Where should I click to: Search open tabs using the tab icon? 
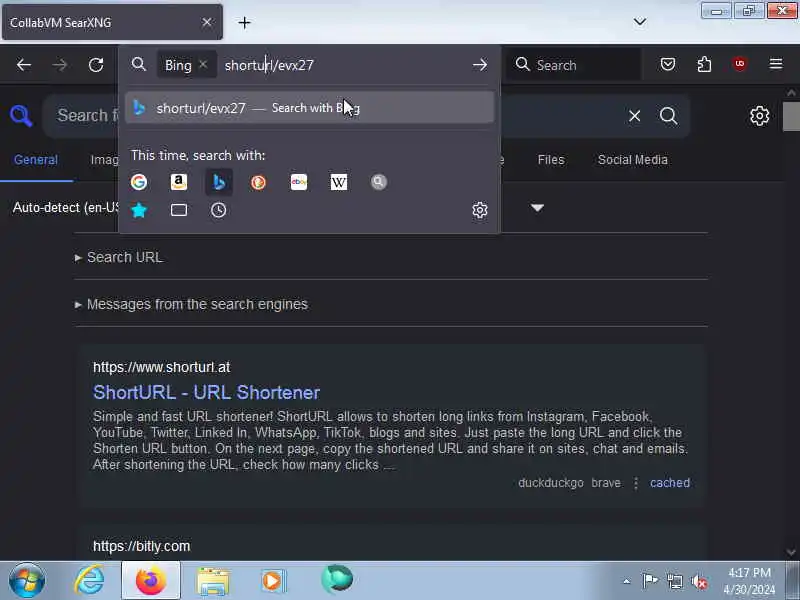point(179,210)
